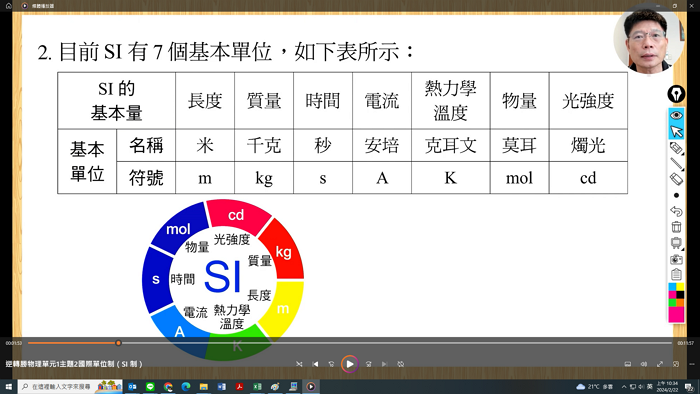Mute the media player volume
Viewport: 700px width, 394px height.
[644, 364]
